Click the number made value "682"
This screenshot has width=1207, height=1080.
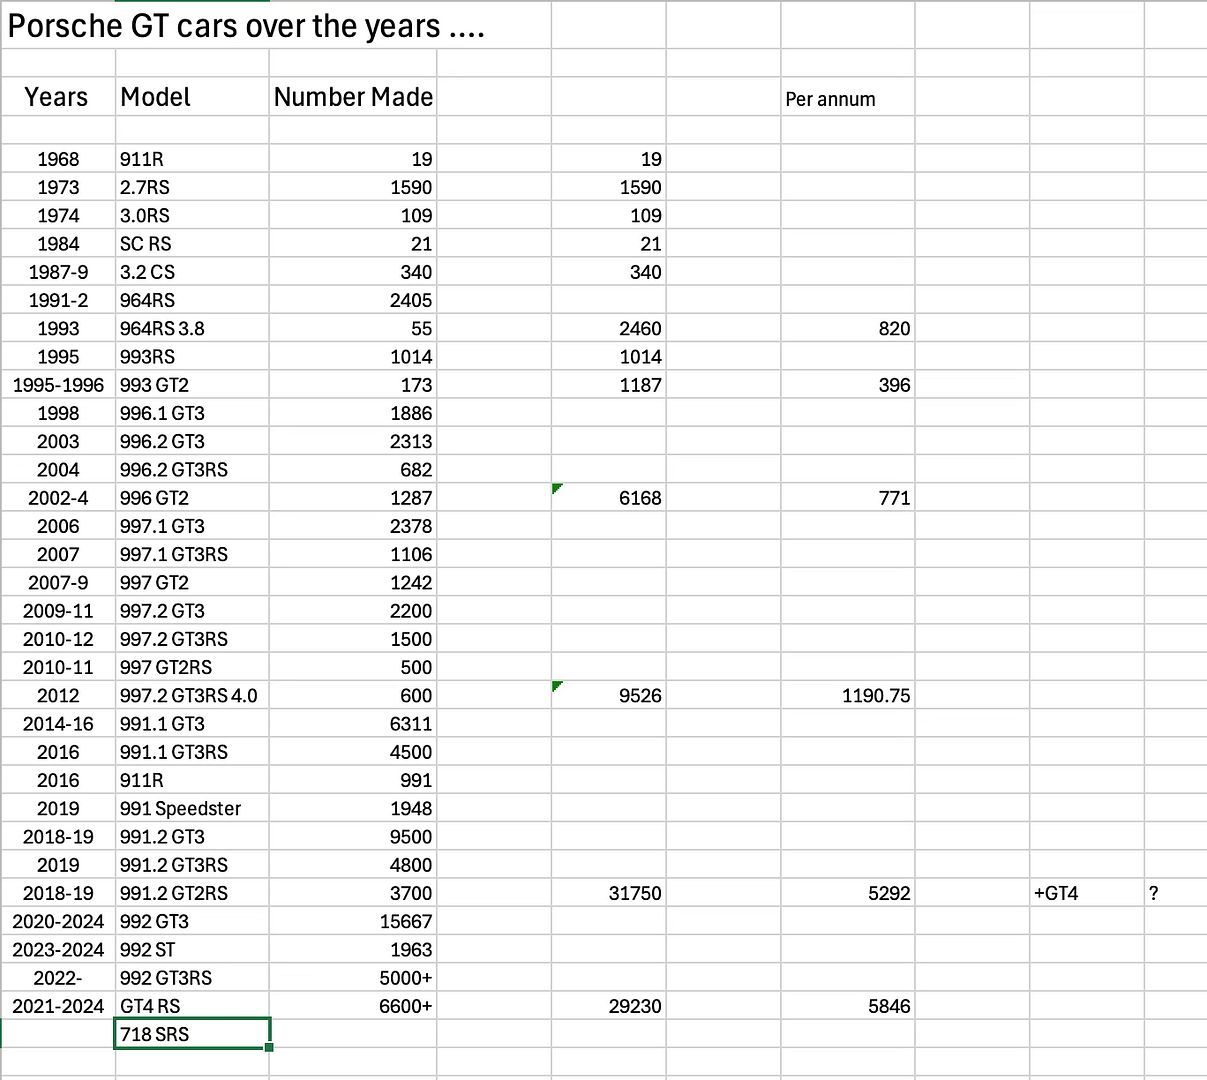tap(352, 469)
